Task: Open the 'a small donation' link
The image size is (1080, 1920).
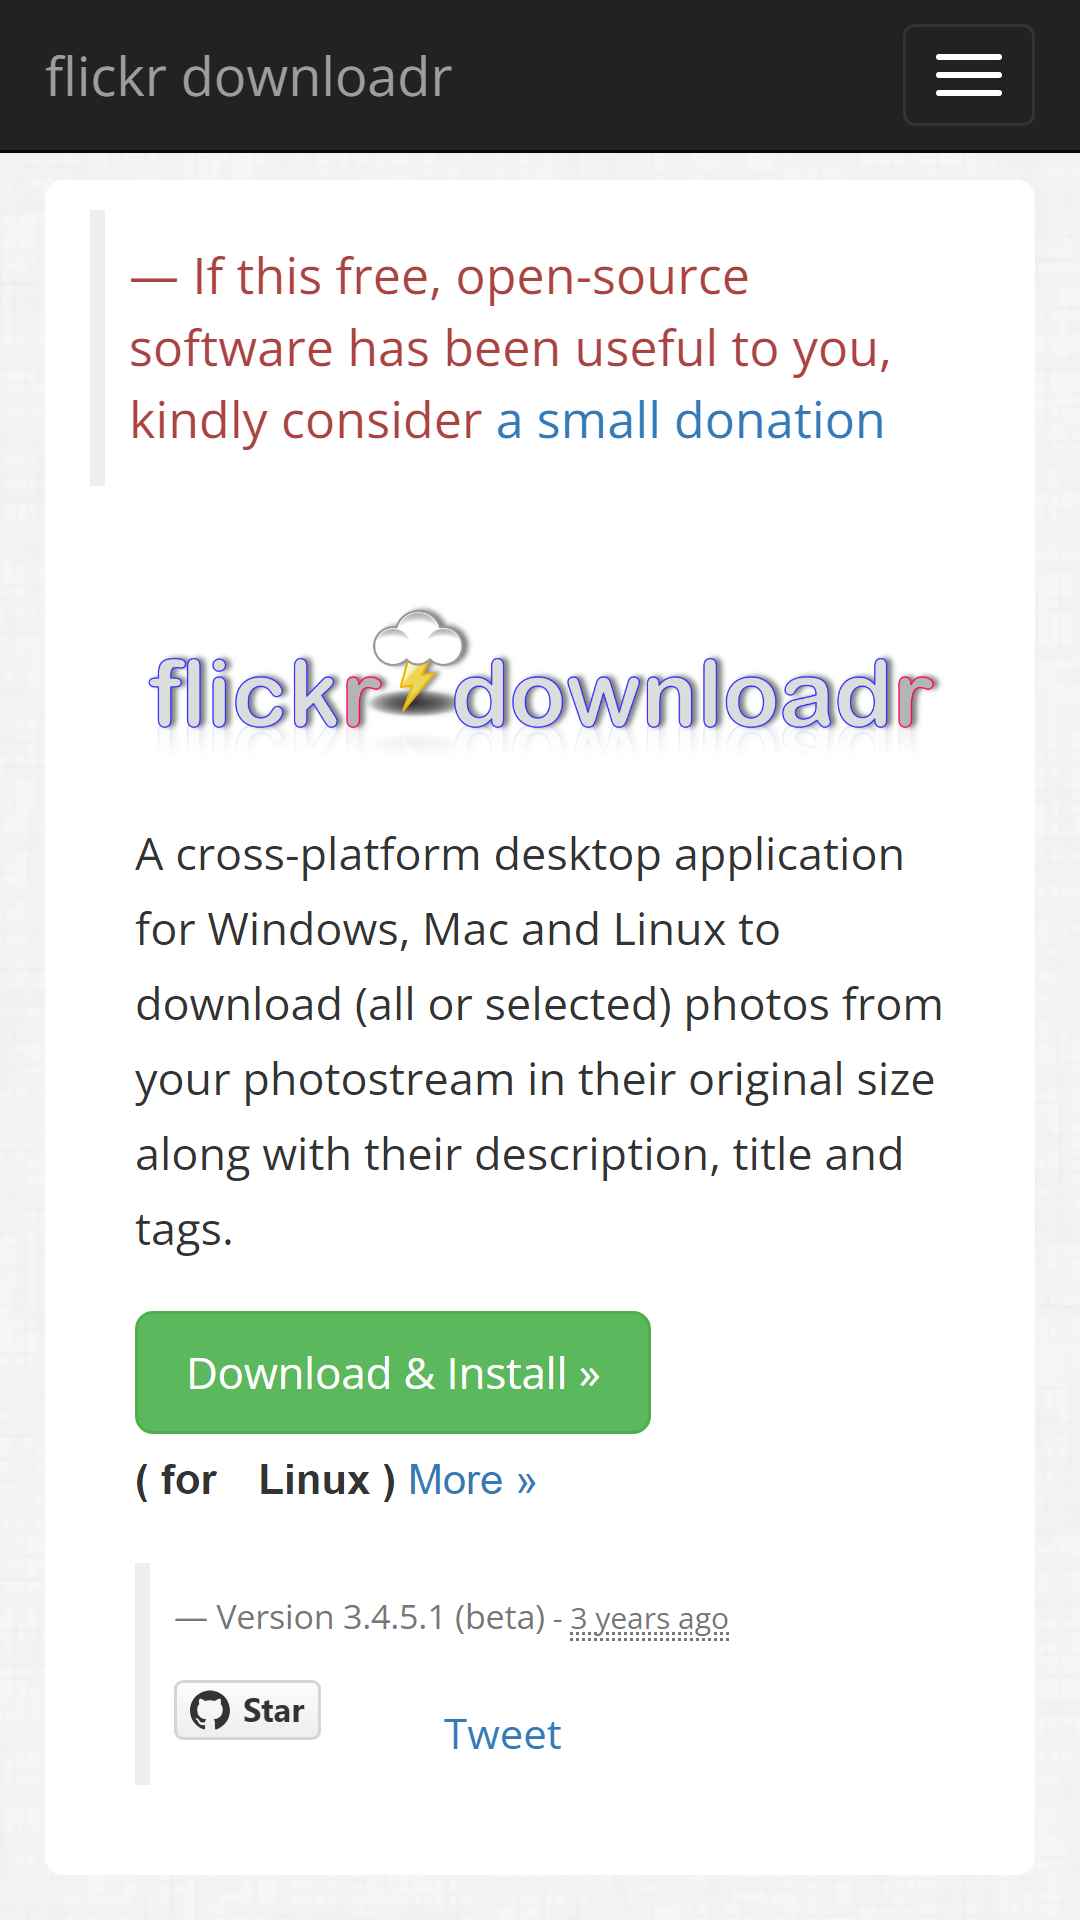Action: (x=690, y=420)
